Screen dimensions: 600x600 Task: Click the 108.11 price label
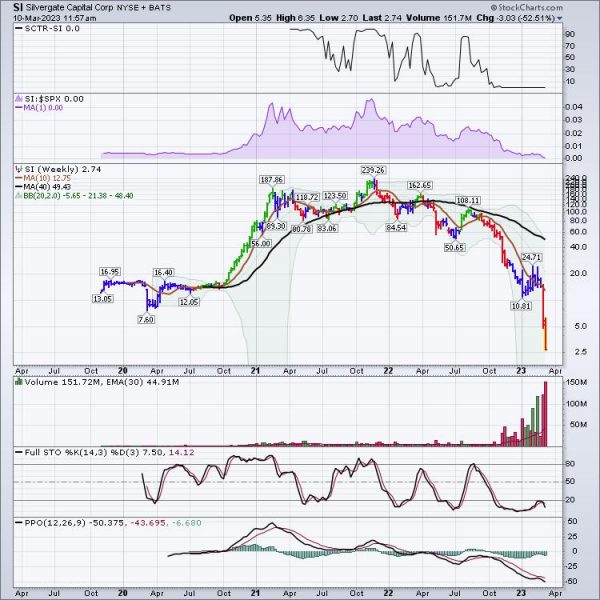pos(468,201)
